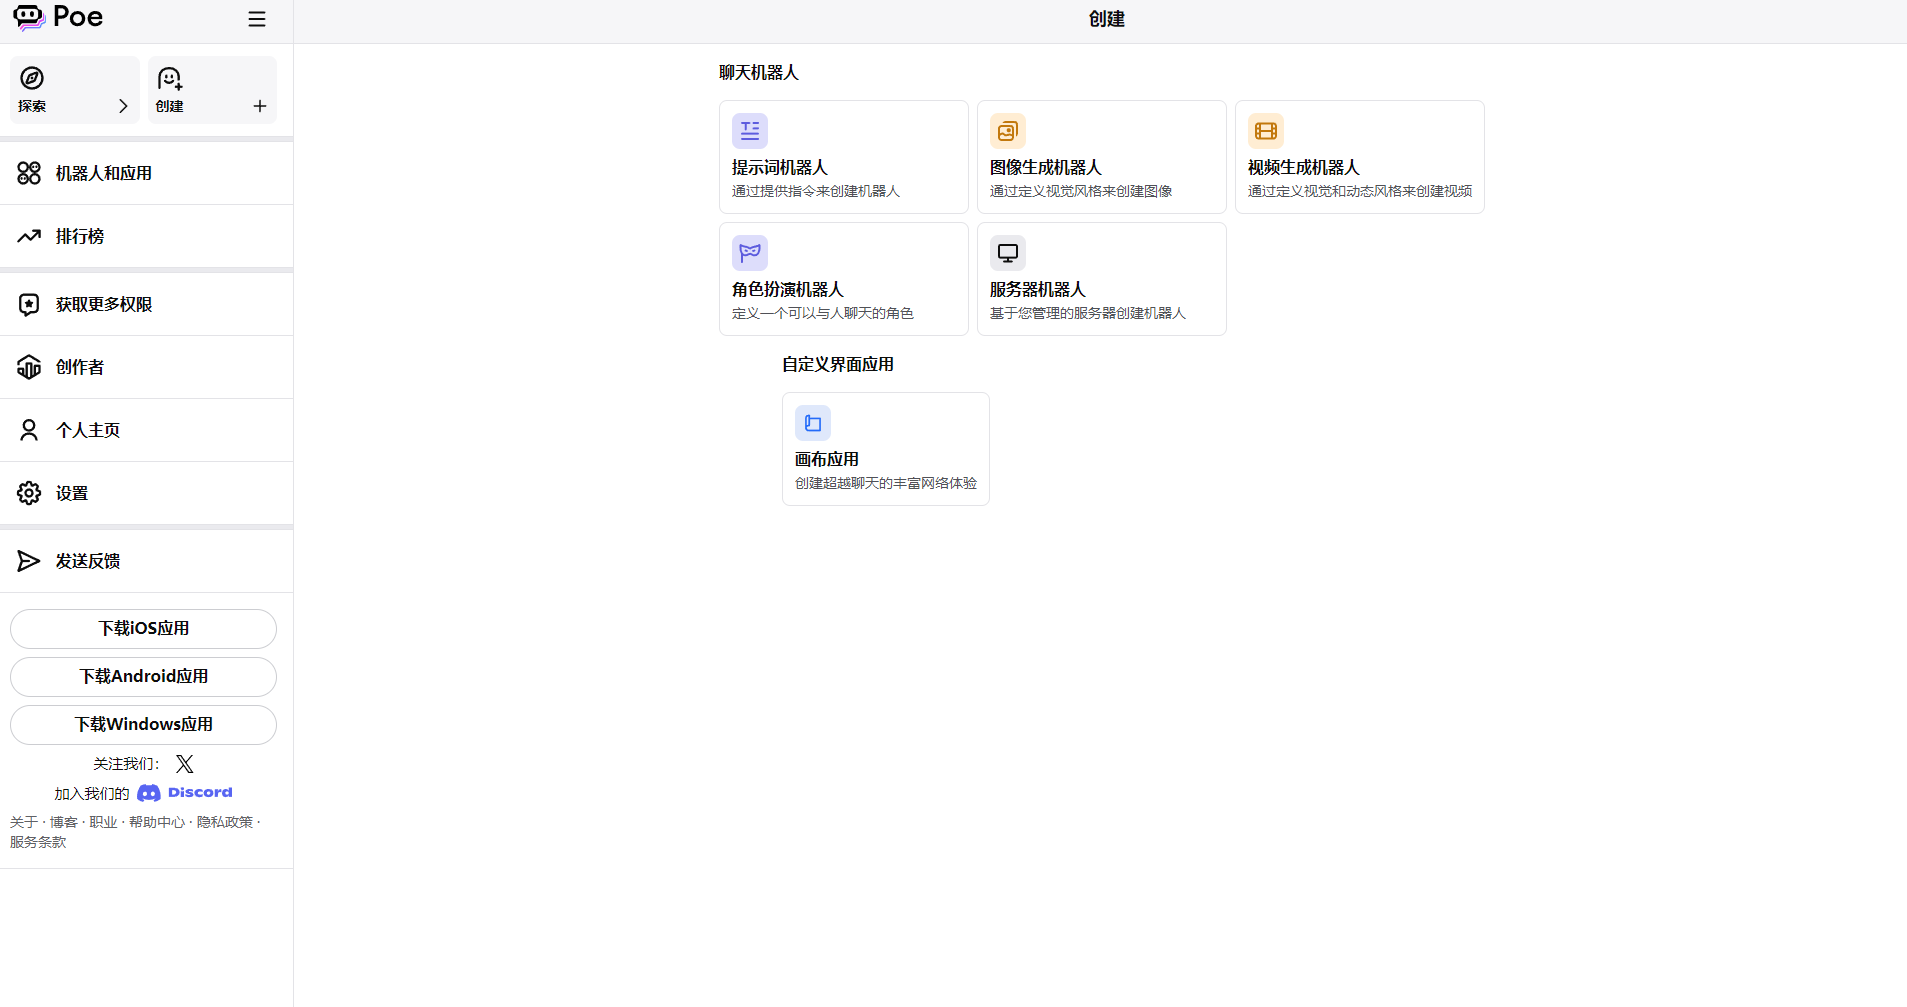This screenshot has height=1007, width=1907.
Task: Open the 创作者 sidebar icon
Action: [28, 366]
